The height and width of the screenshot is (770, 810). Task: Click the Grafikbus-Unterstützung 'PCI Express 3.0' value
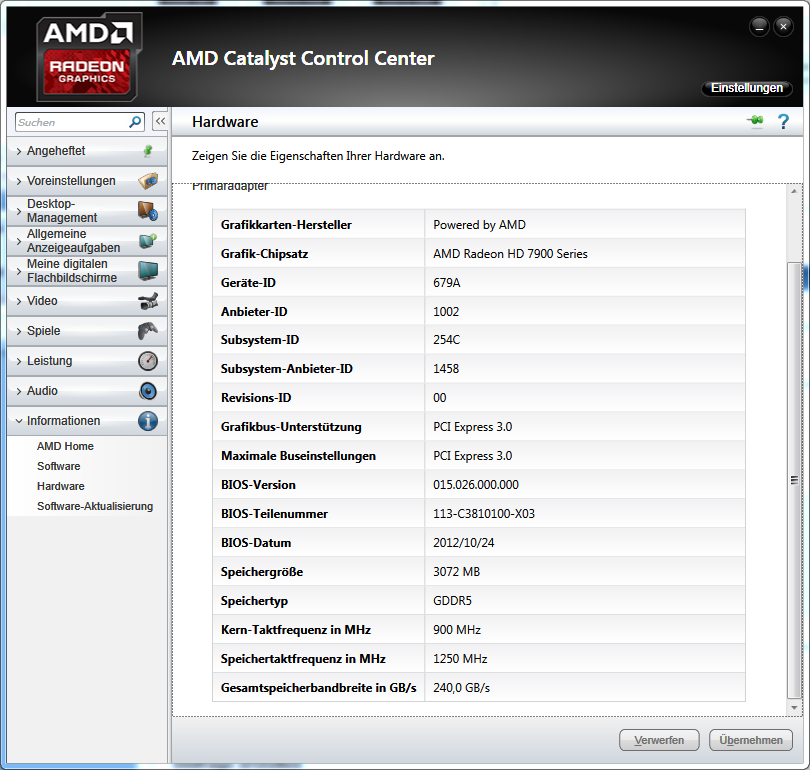pos(473,427)
